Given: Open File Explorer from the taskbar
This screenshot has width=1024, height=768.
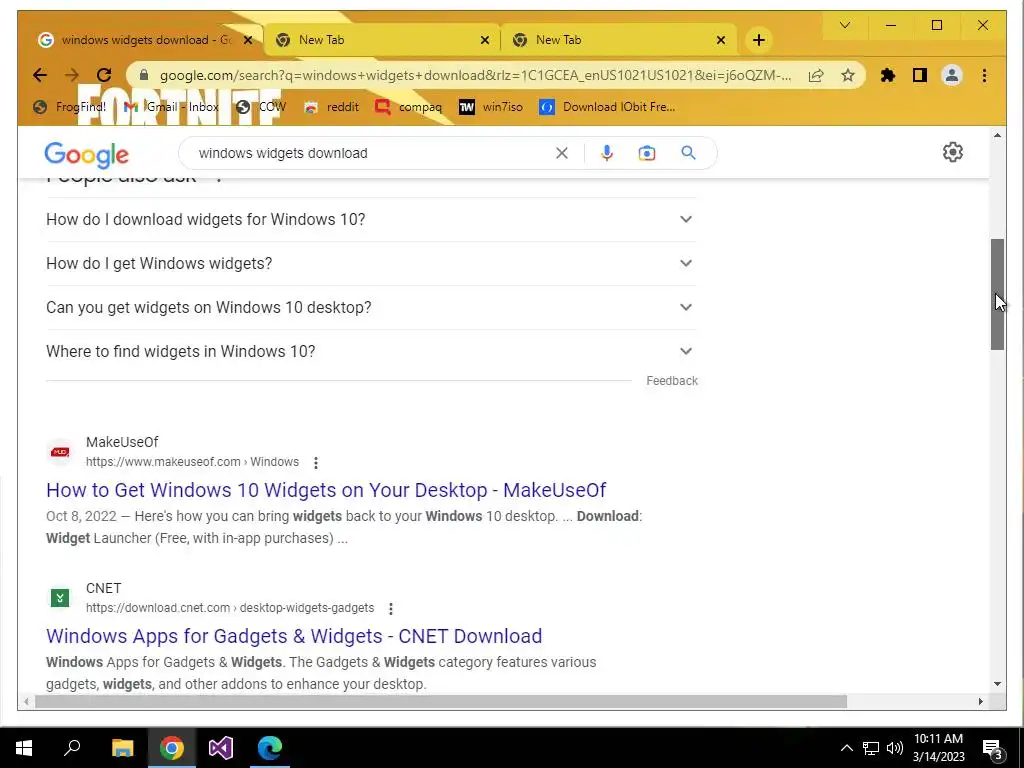Looking at the screenshot, I should pyautogui.click(x=122, y=748).
